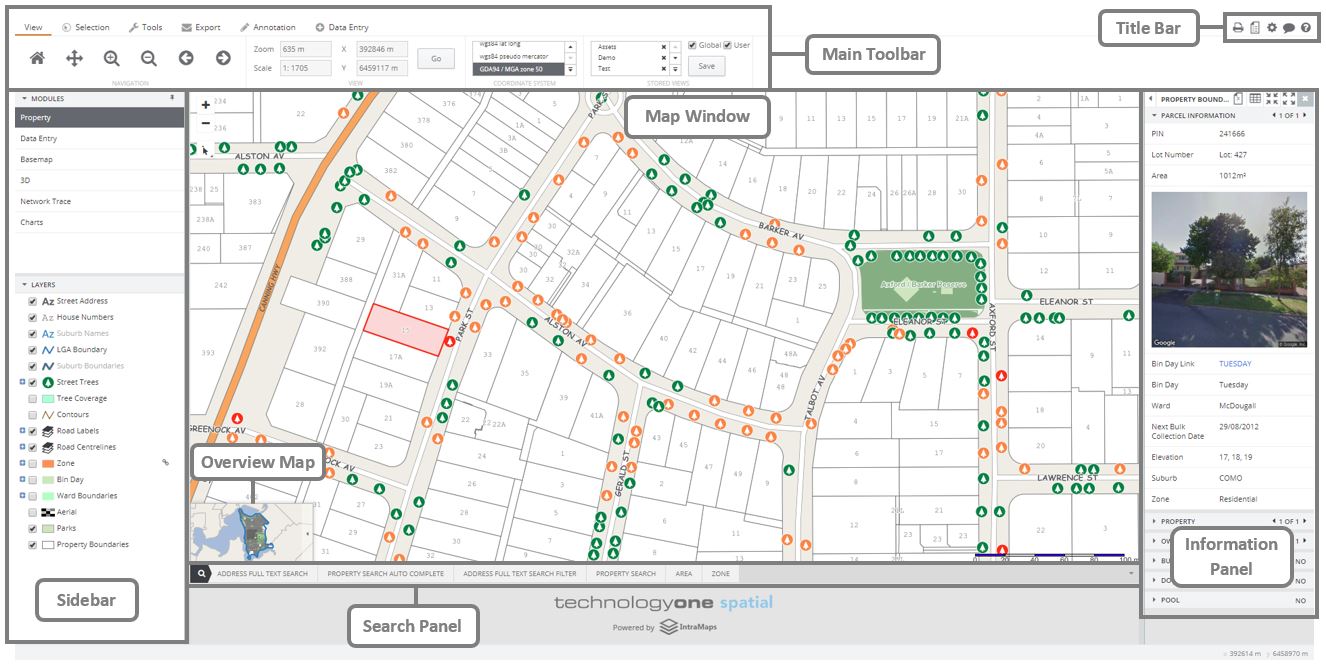Open the TUESDAY bin day link

tap(1233, 364)
